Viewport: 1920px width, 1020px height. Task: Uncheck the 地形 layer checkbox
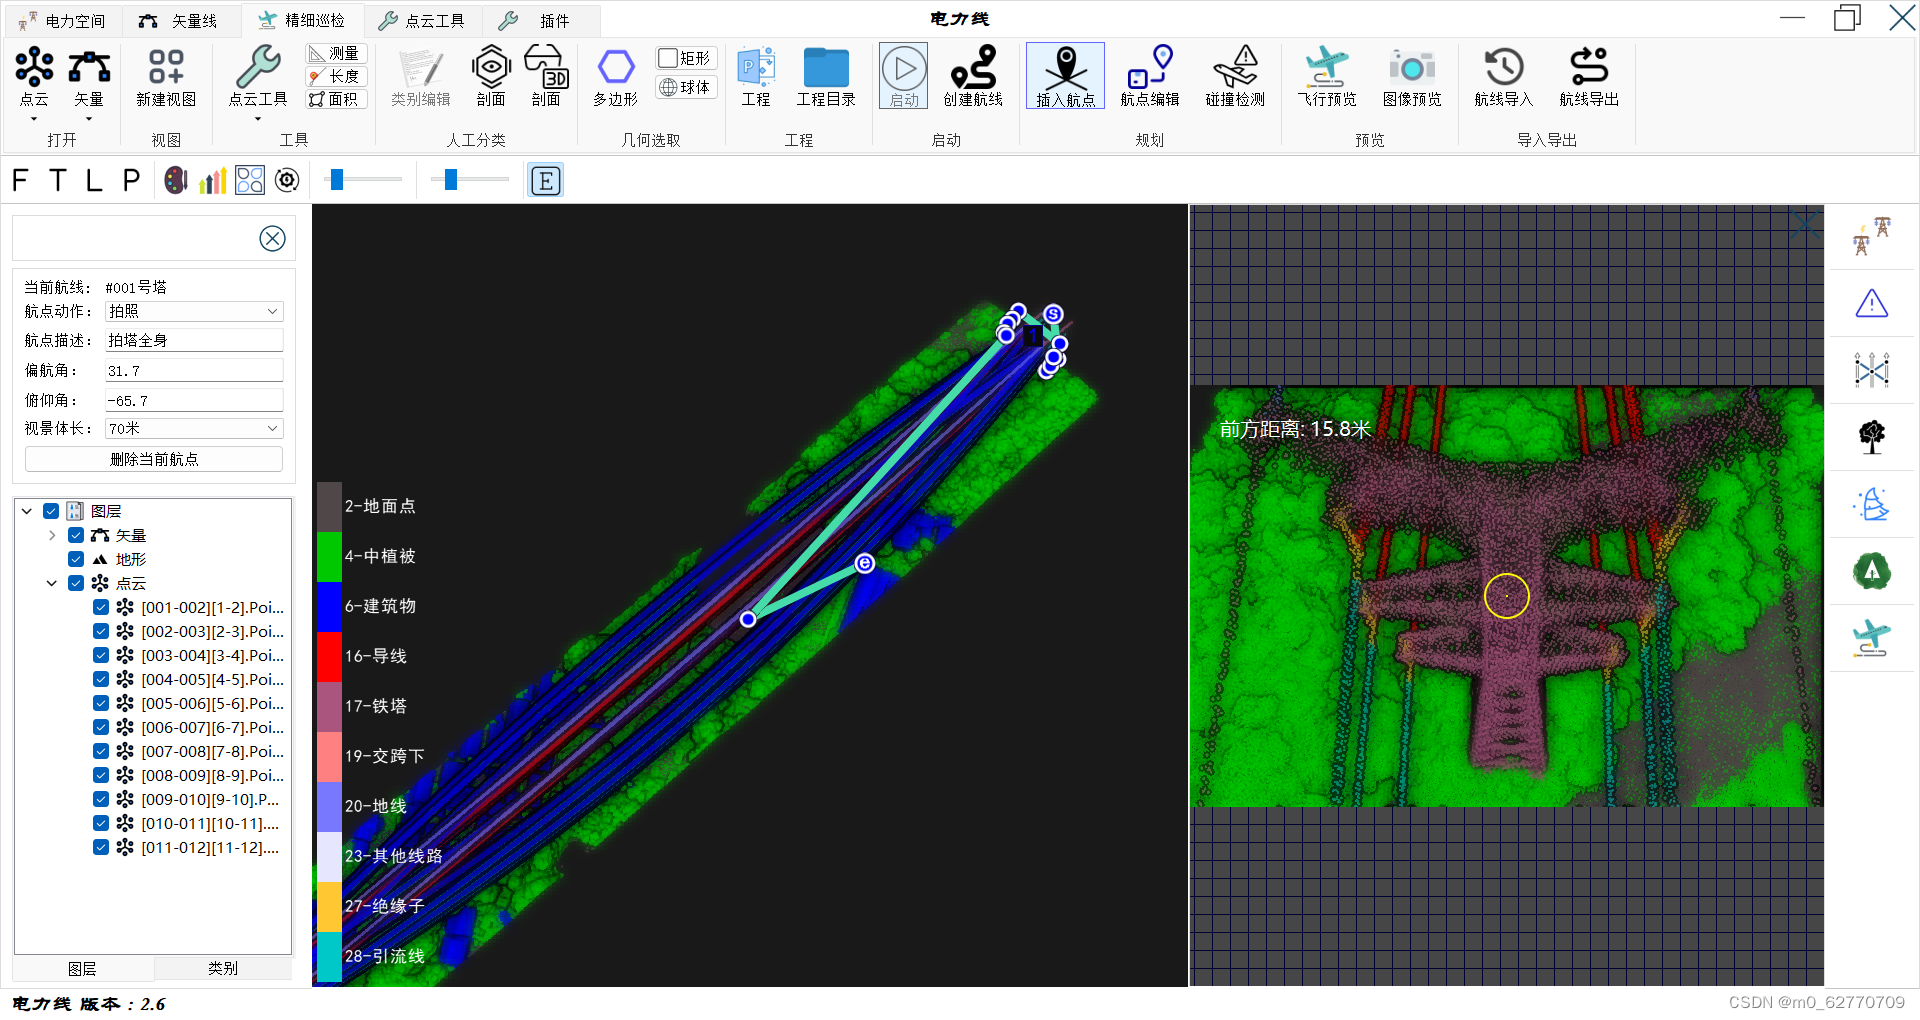click(x=76, y=559)
